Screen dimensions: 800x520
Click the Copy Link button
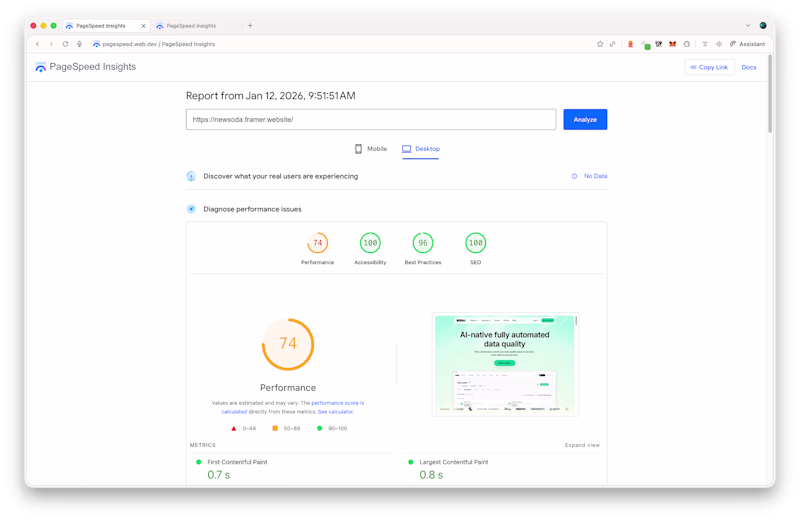(709, 67)
